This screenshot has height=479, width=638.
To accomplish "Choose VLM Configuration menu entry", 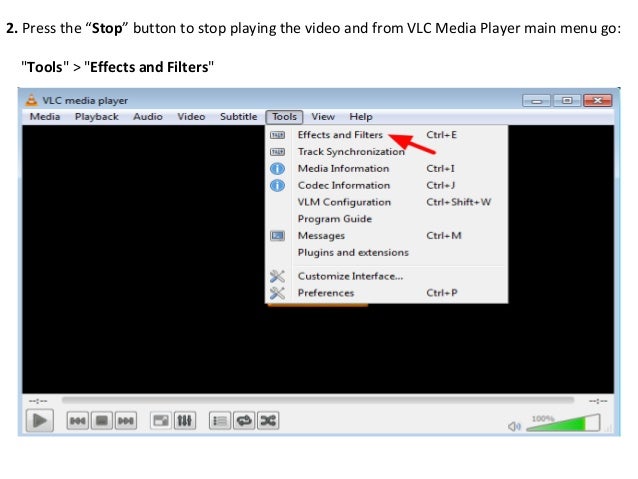I will click(386, 202).
